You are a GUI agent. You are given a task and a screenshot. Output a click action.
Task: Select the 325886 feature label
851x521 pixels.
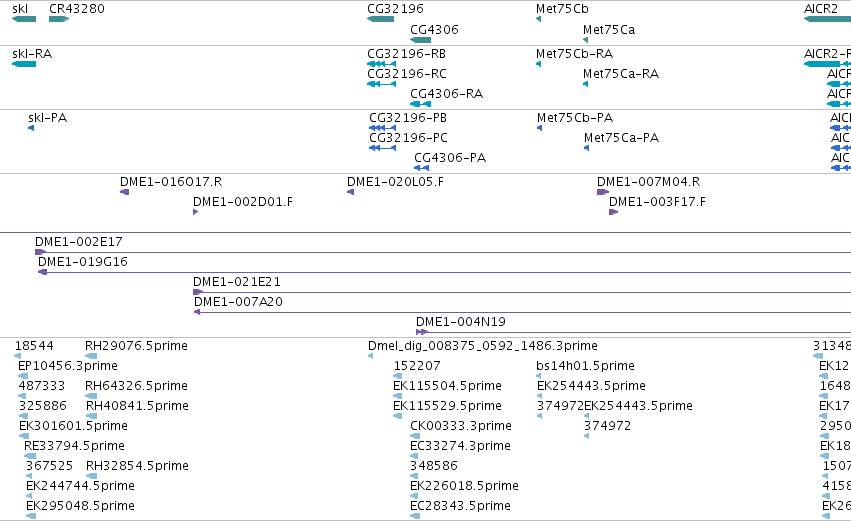(x=43, y=406)
